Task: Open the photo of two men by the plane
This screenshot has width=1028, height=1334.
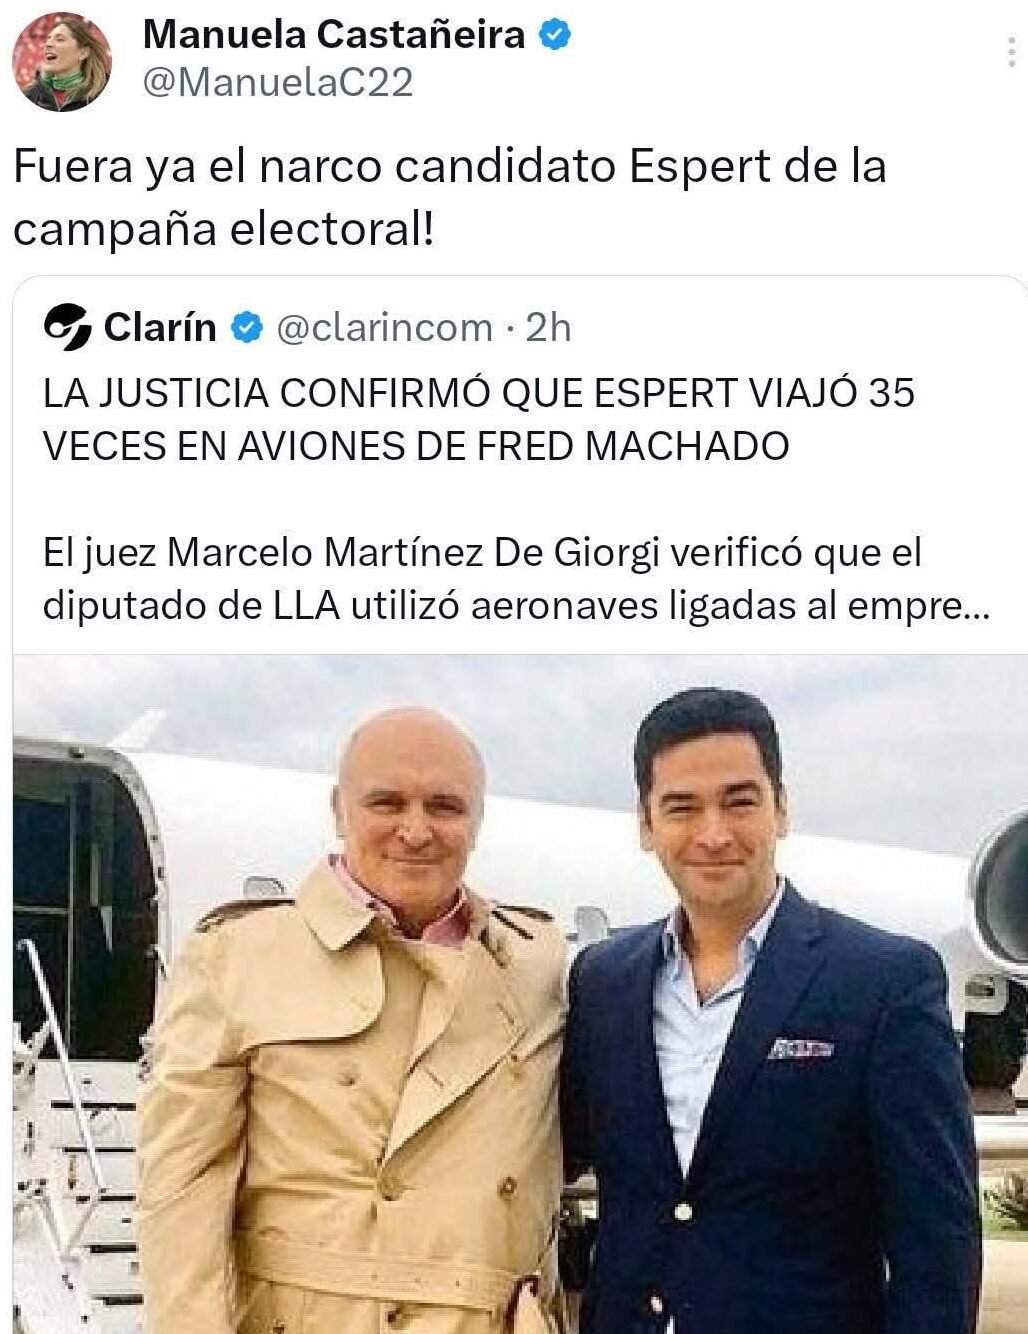Action: [520, 994]
